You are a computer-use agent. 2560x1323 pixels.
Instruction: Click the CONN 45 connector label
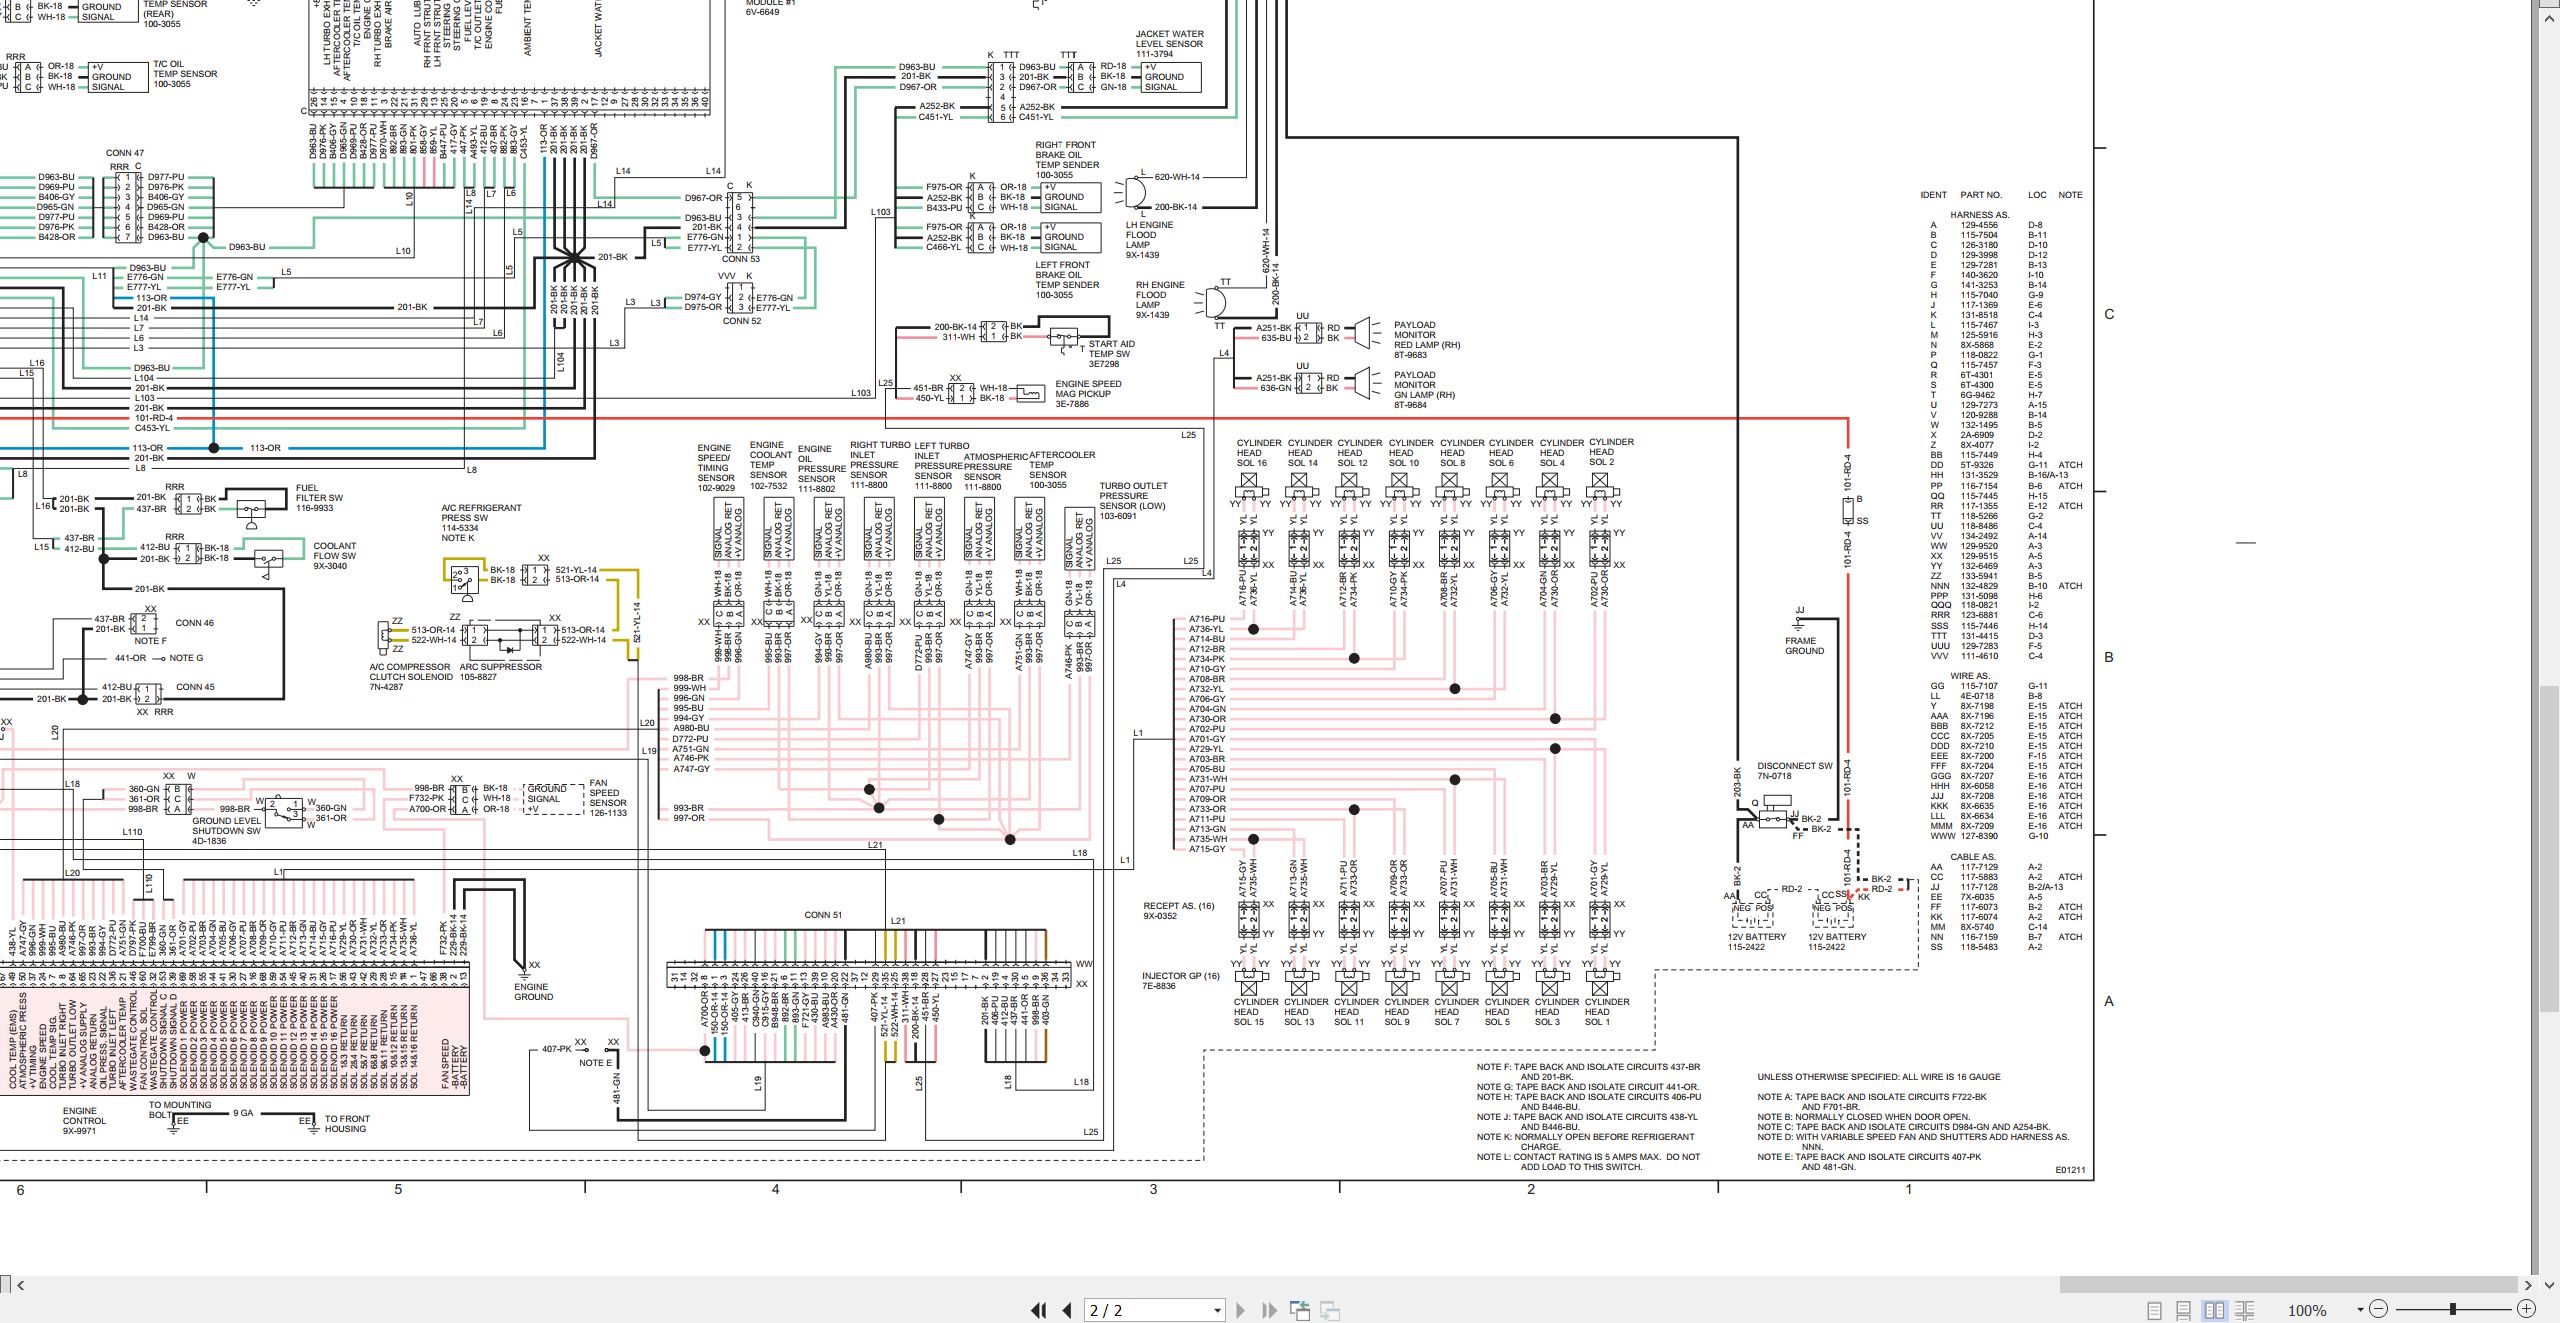195,687
